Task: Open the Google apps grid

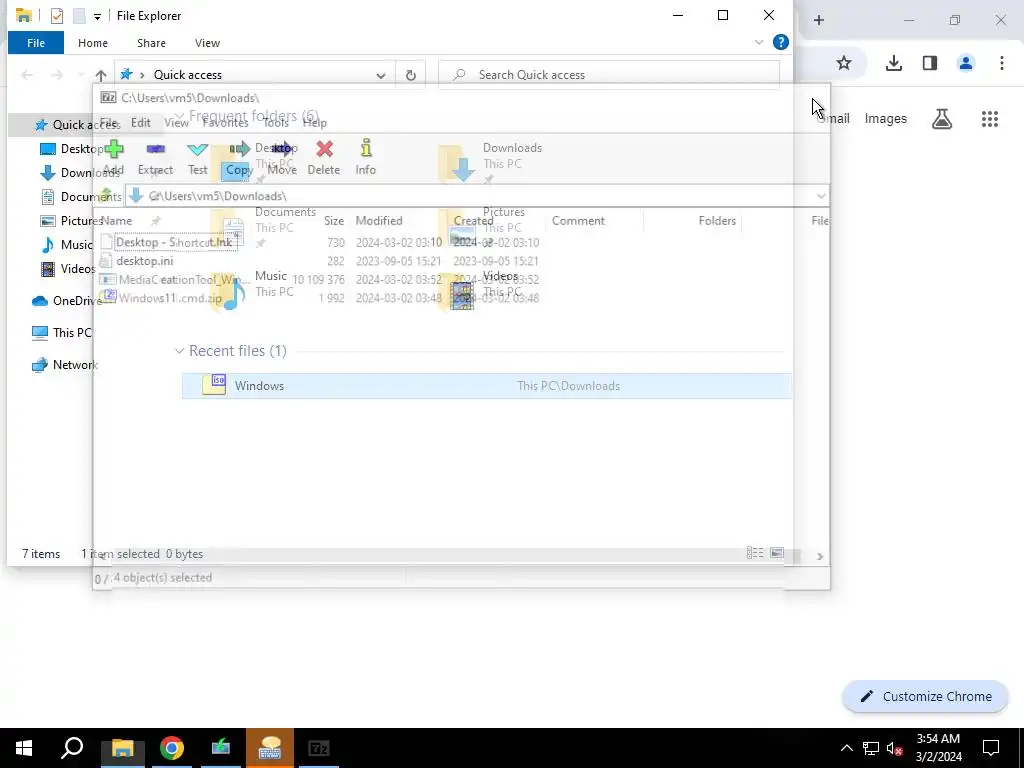Action: (990, 119)
